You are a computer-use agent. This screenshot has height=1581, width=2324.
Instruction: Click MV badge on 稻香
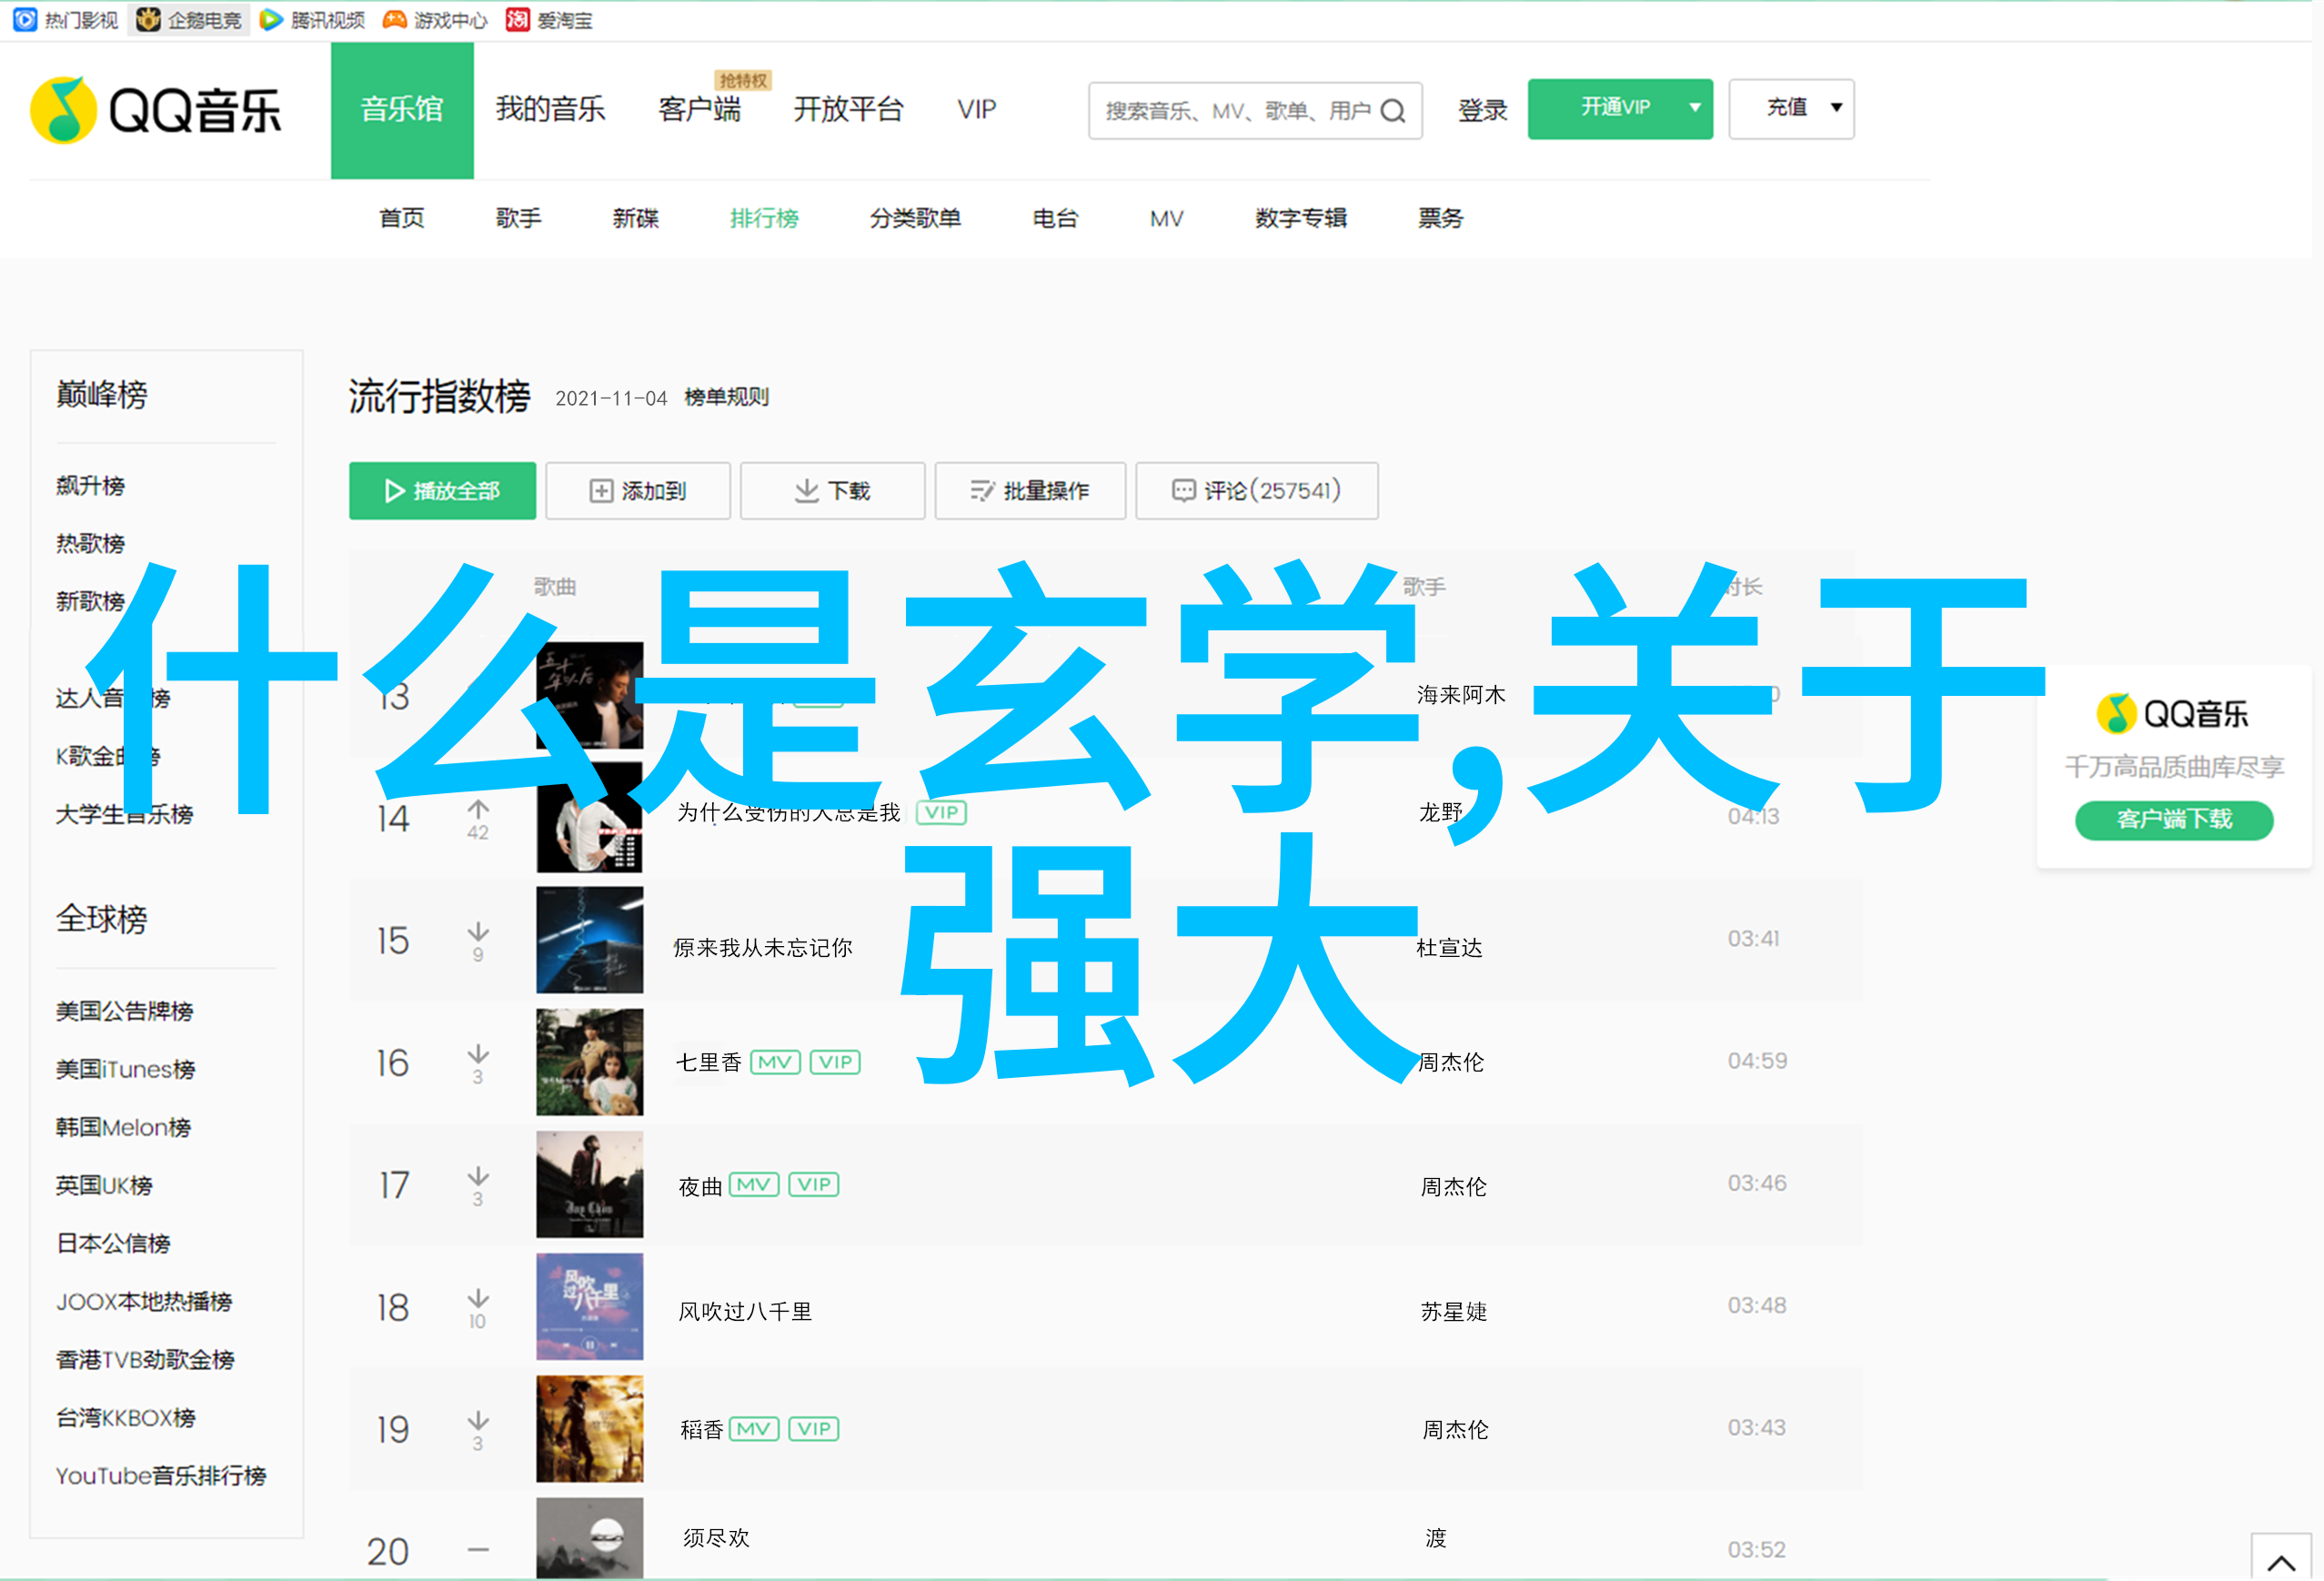[754, 1429]
